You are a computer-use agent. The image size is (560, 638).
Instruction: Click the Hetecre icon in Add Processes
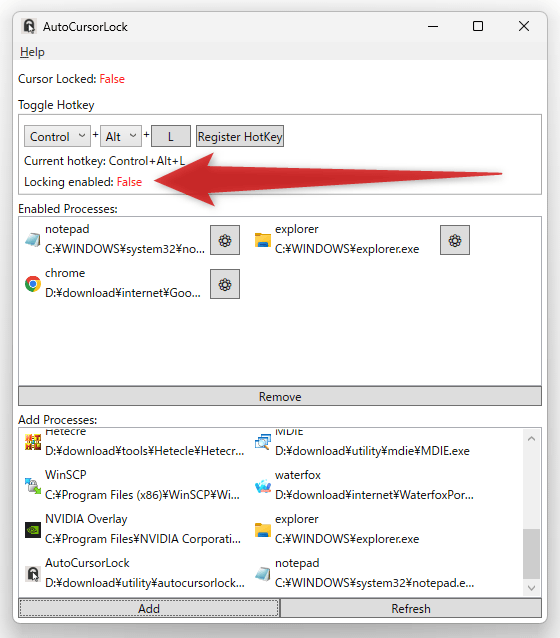[33, 442]
